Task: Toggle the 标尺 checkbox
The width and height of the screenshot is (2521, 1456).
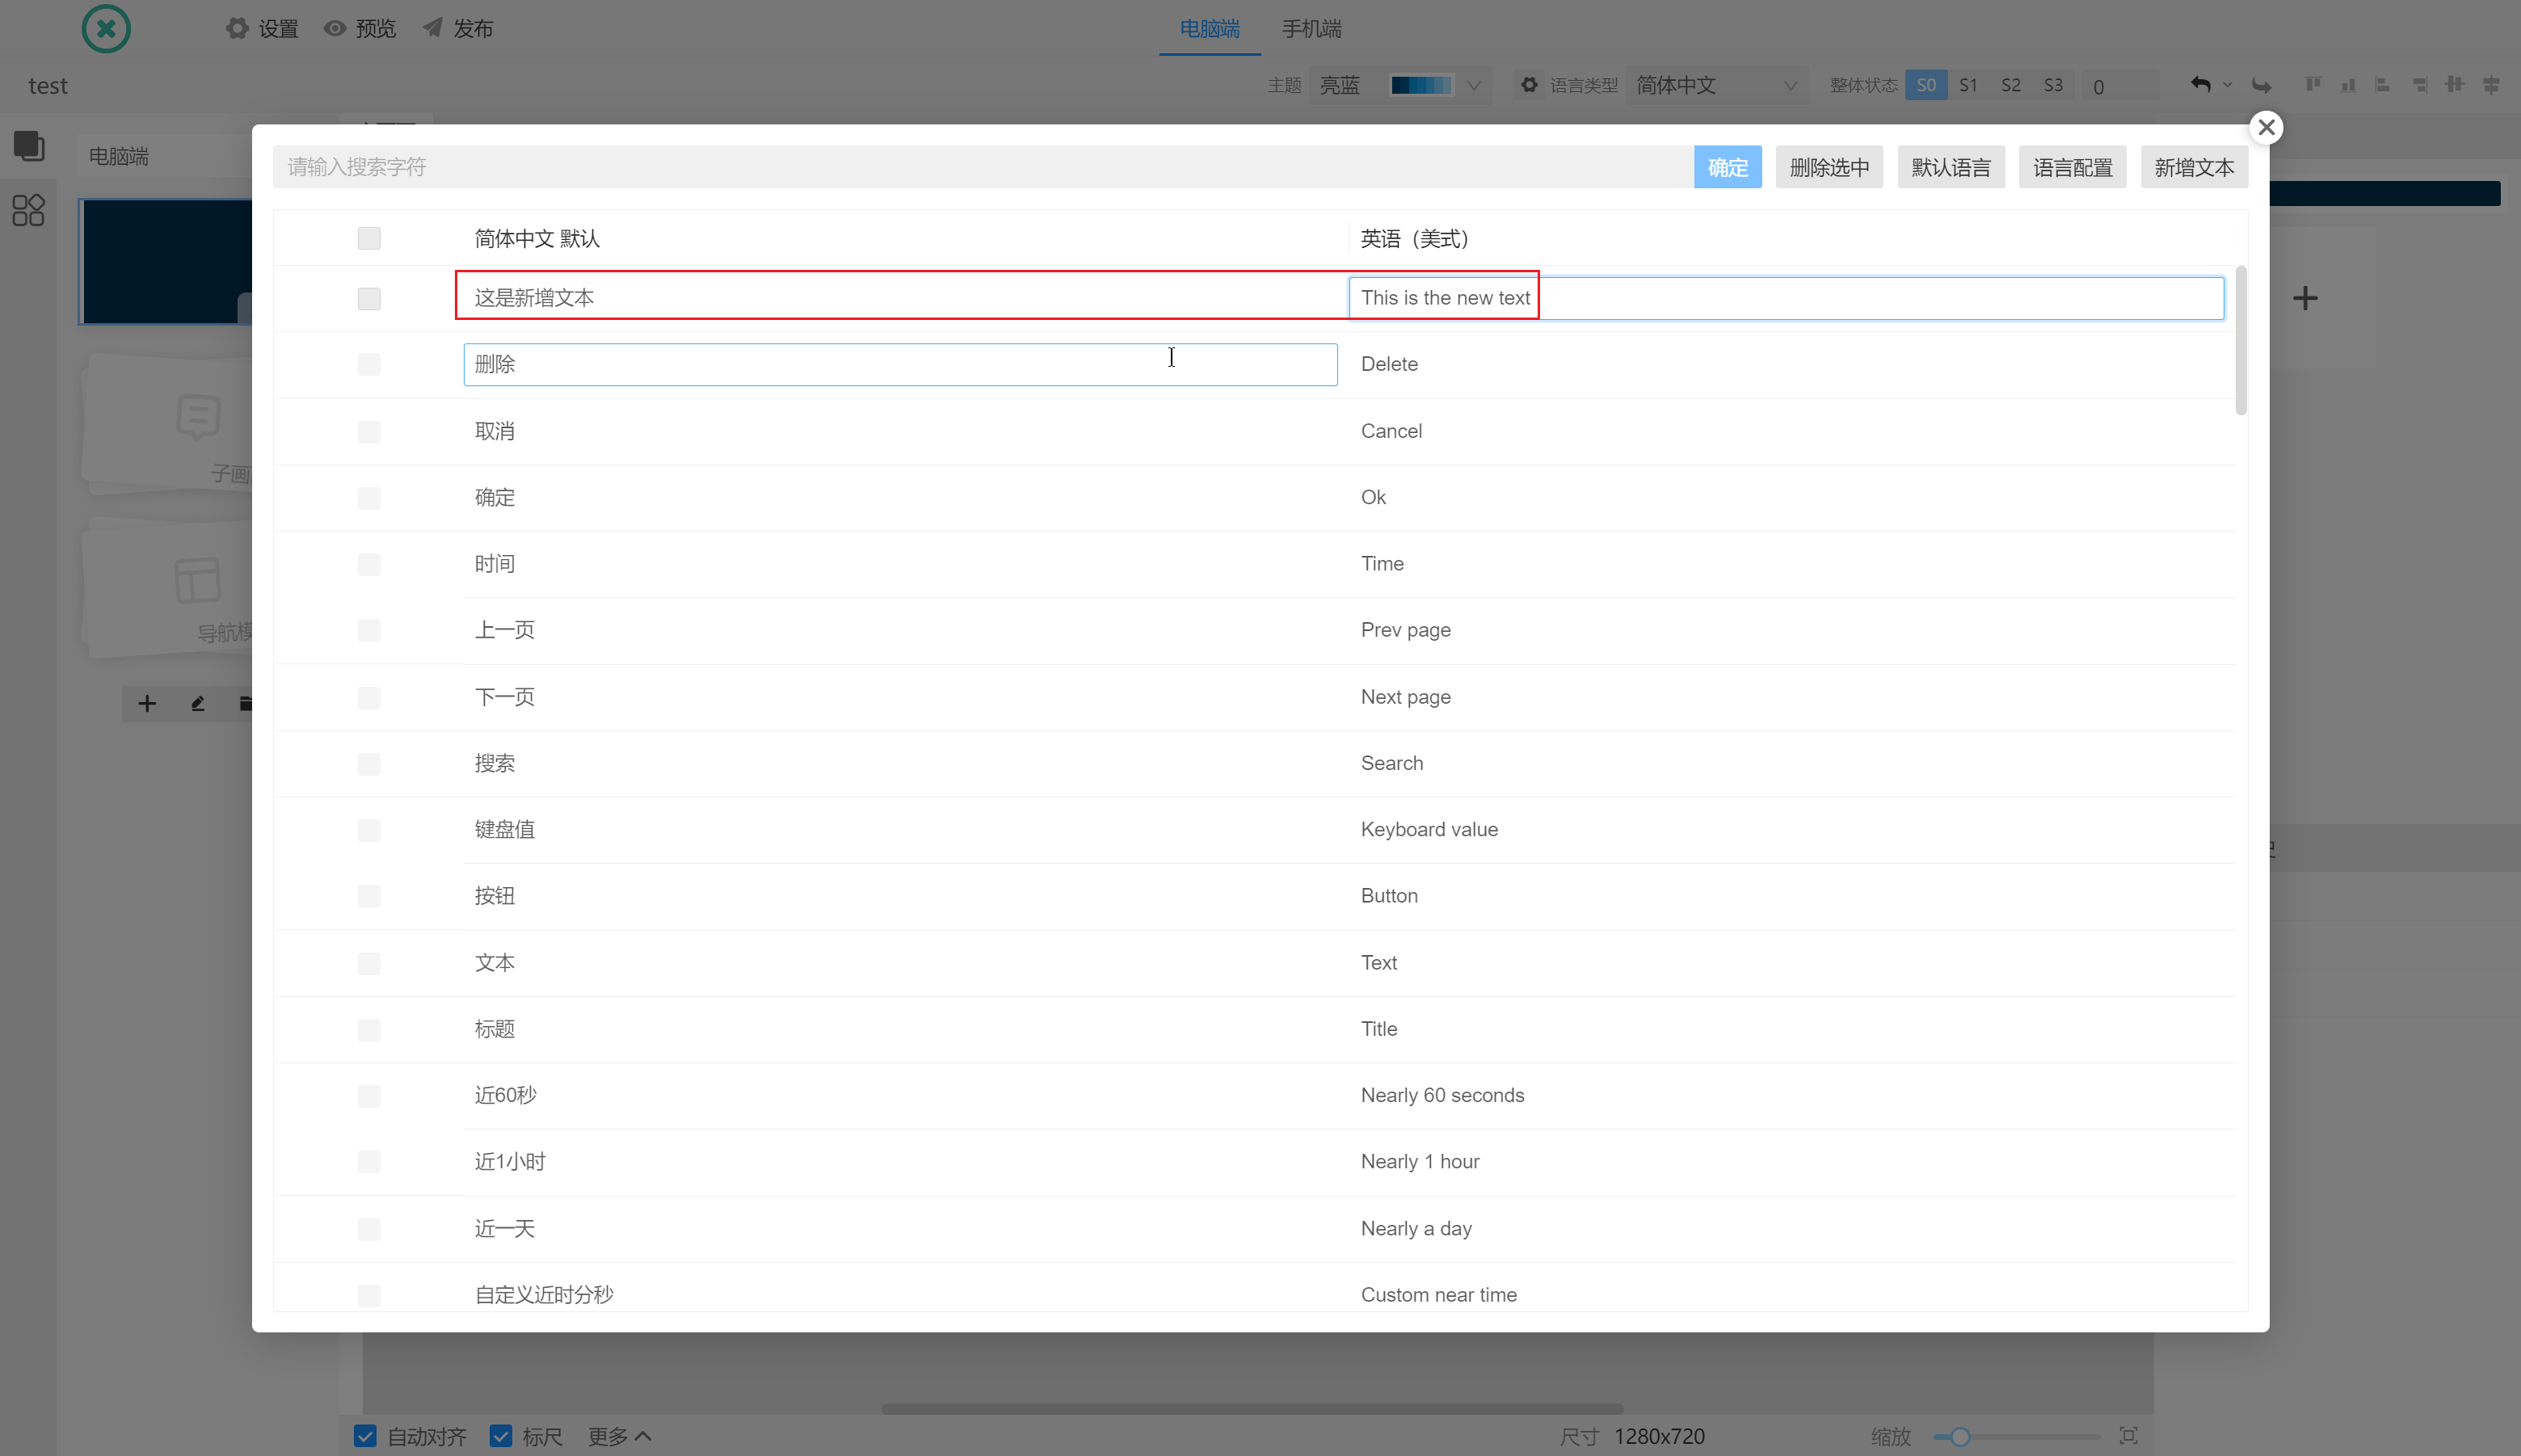Action: pyautogui.click(x=501, y=1436)
